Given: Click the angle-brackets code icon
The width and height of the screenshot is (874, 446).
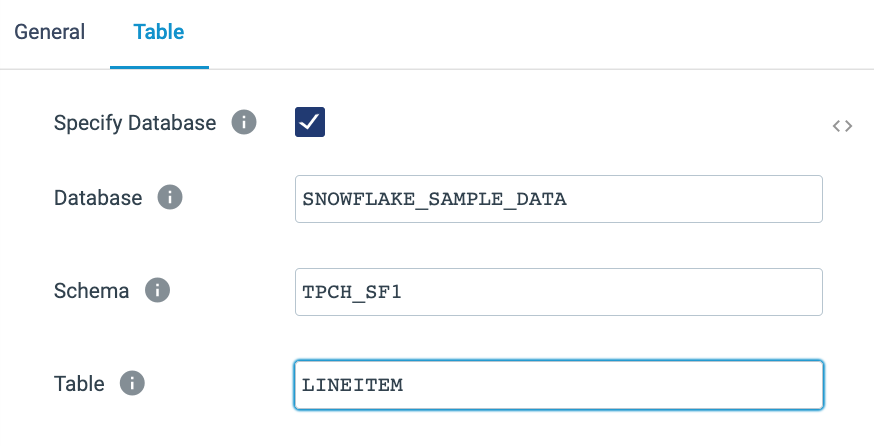Looking at the screenshot, I should point(842,126).
